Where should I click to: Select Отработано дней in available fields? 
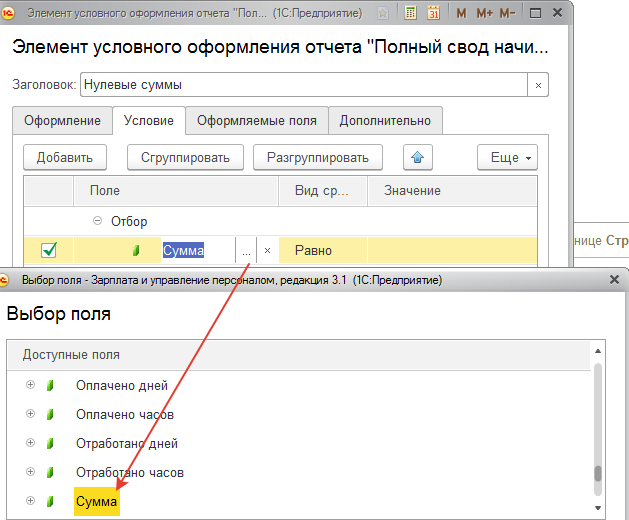127,443
